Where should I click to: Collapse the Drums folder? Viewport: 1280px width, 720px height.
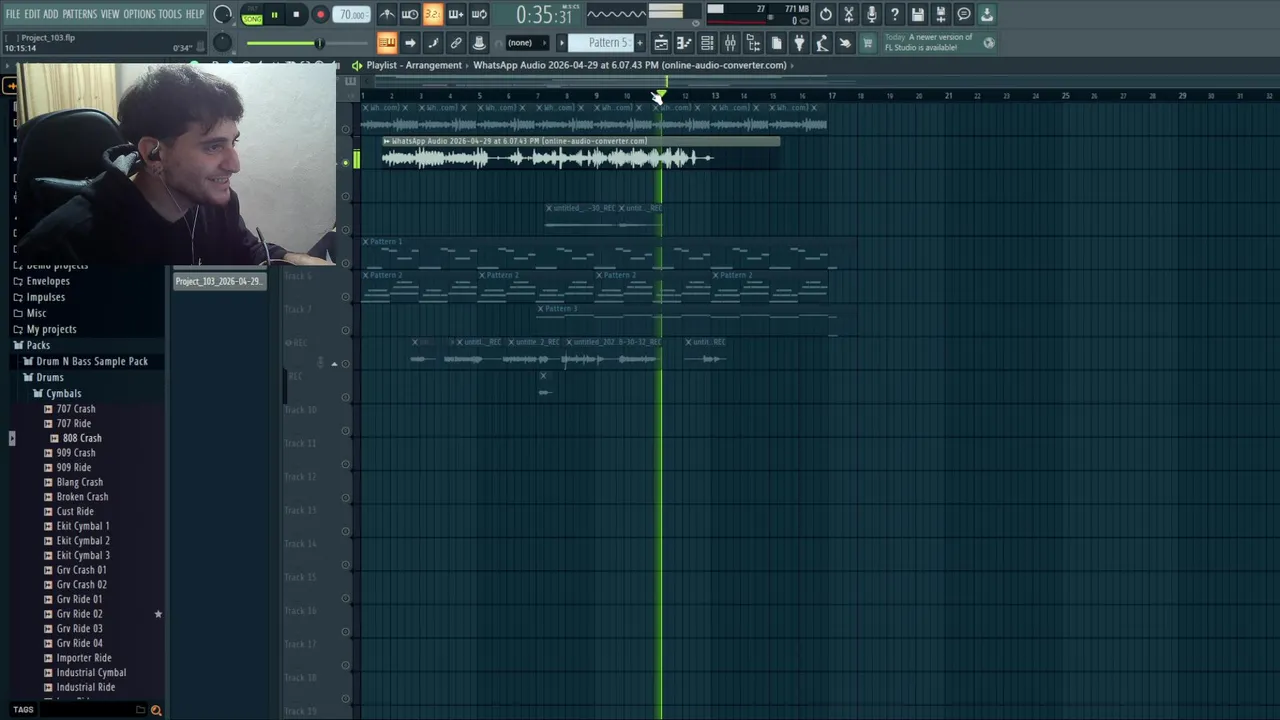pos(49,377)
